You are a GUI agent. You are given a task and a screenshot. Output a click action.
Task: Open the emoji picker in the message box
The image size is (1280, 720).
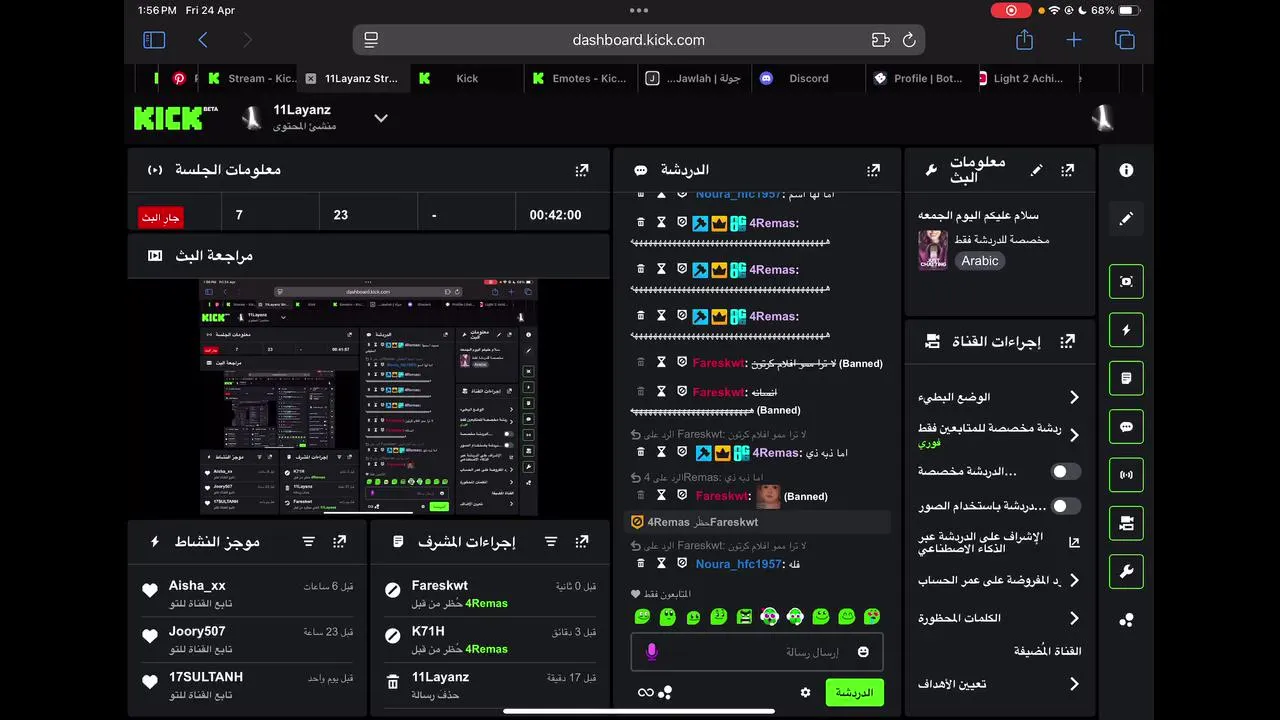[x=863, y=652]
